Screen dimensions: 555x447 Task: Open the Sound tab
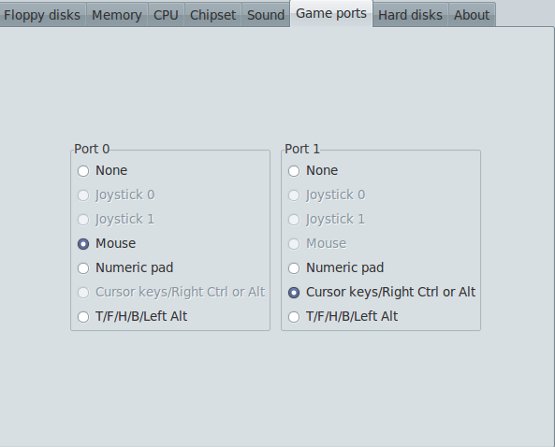(266, 15)
